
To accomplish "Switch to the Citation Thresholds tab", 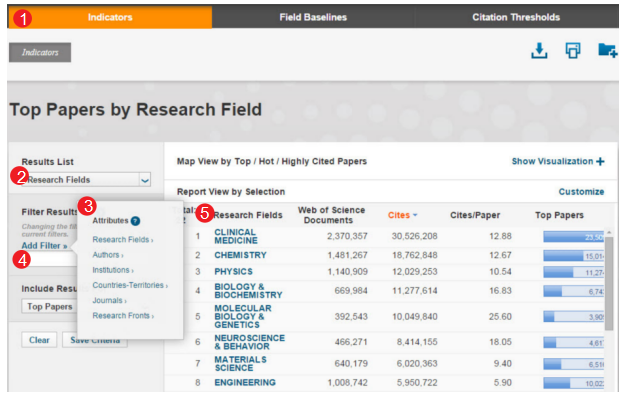I will point(516,17).
